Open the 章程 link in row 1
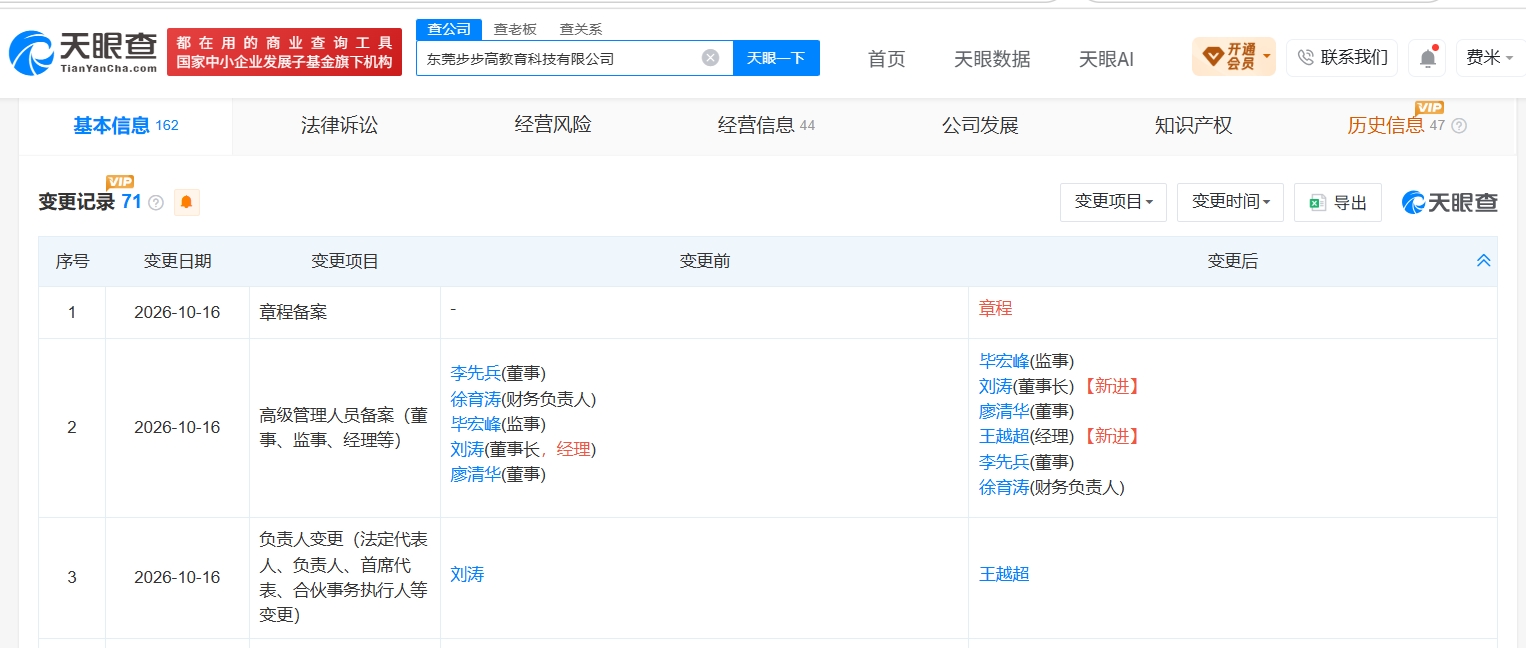This screenshot has height=648, width=1526. tap(995, 309)
